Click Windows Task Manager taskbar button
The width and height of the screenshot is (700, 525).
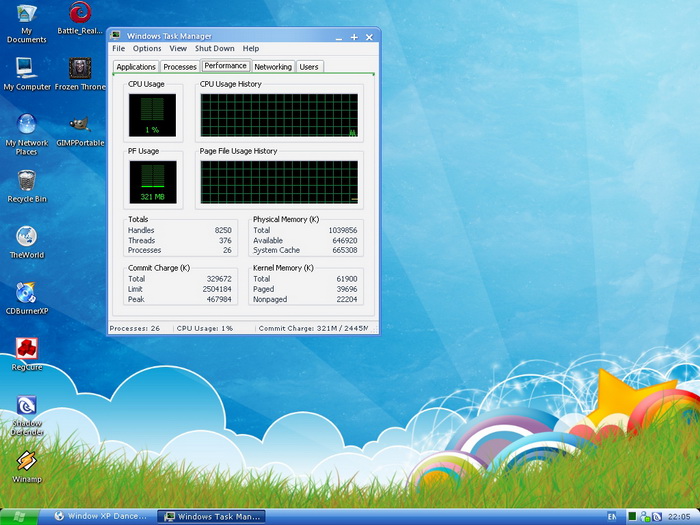pyautogui.click(x=211, y=517)
